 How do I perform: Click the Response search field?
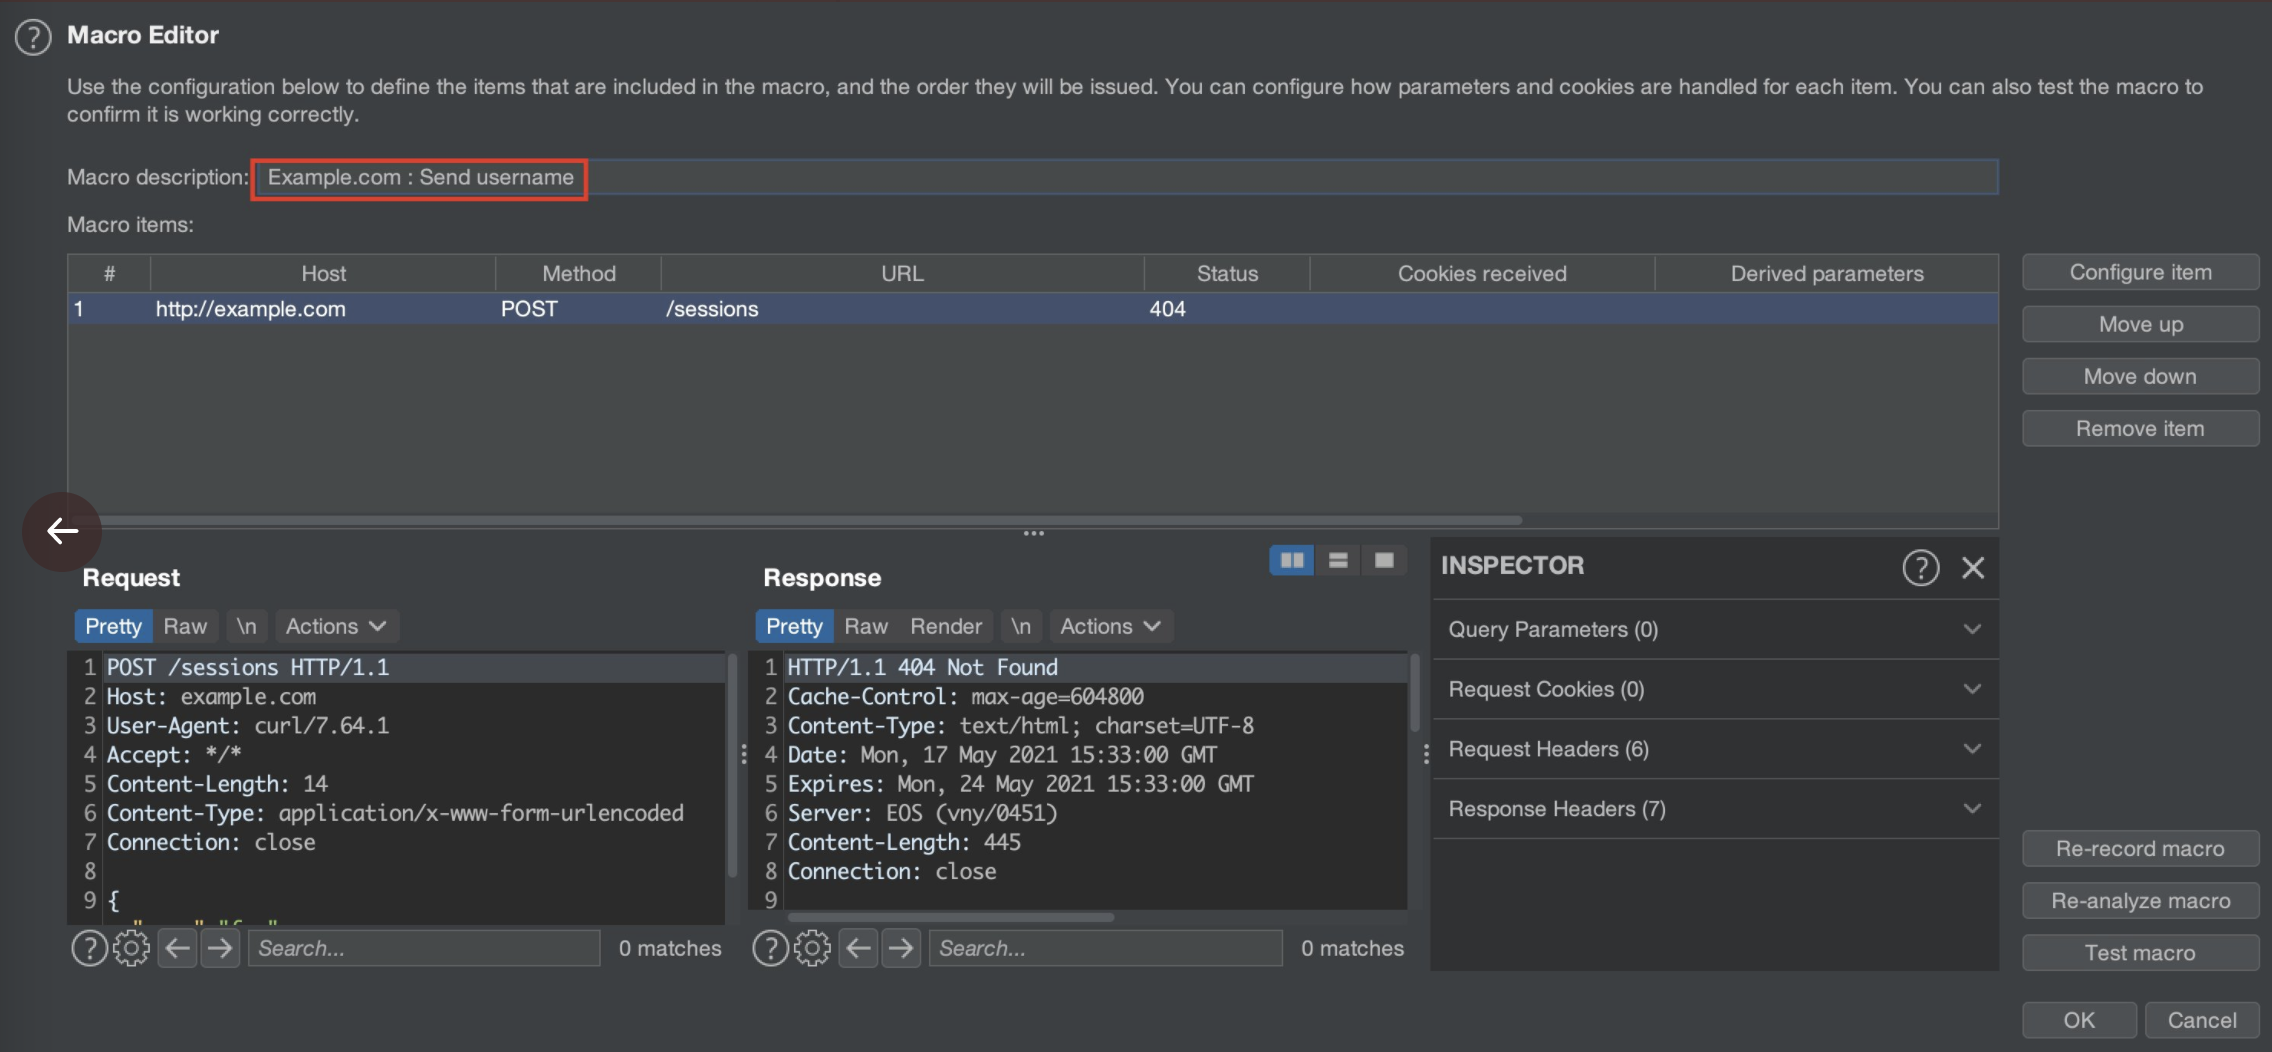[x=1106, y=948]
